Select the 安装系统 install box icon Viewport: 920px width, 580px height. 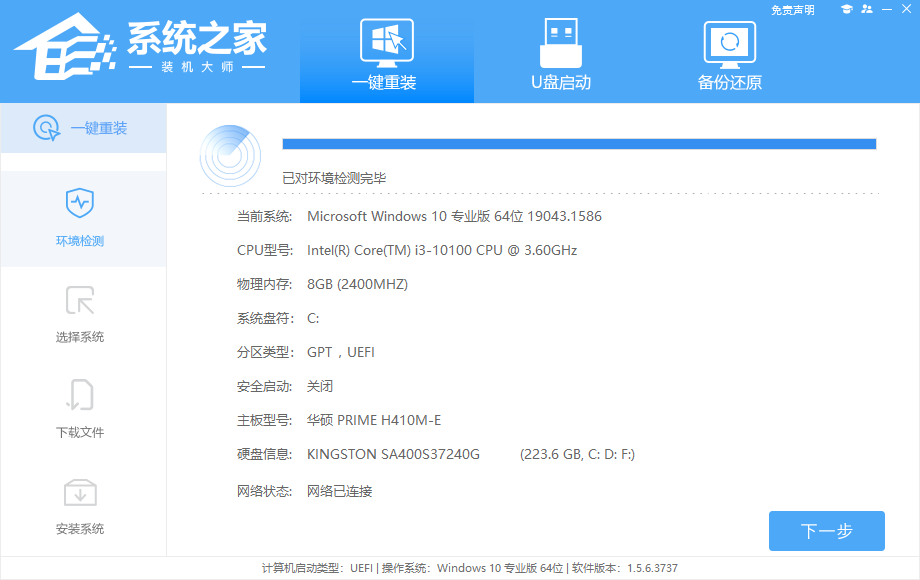pos(80,492)
